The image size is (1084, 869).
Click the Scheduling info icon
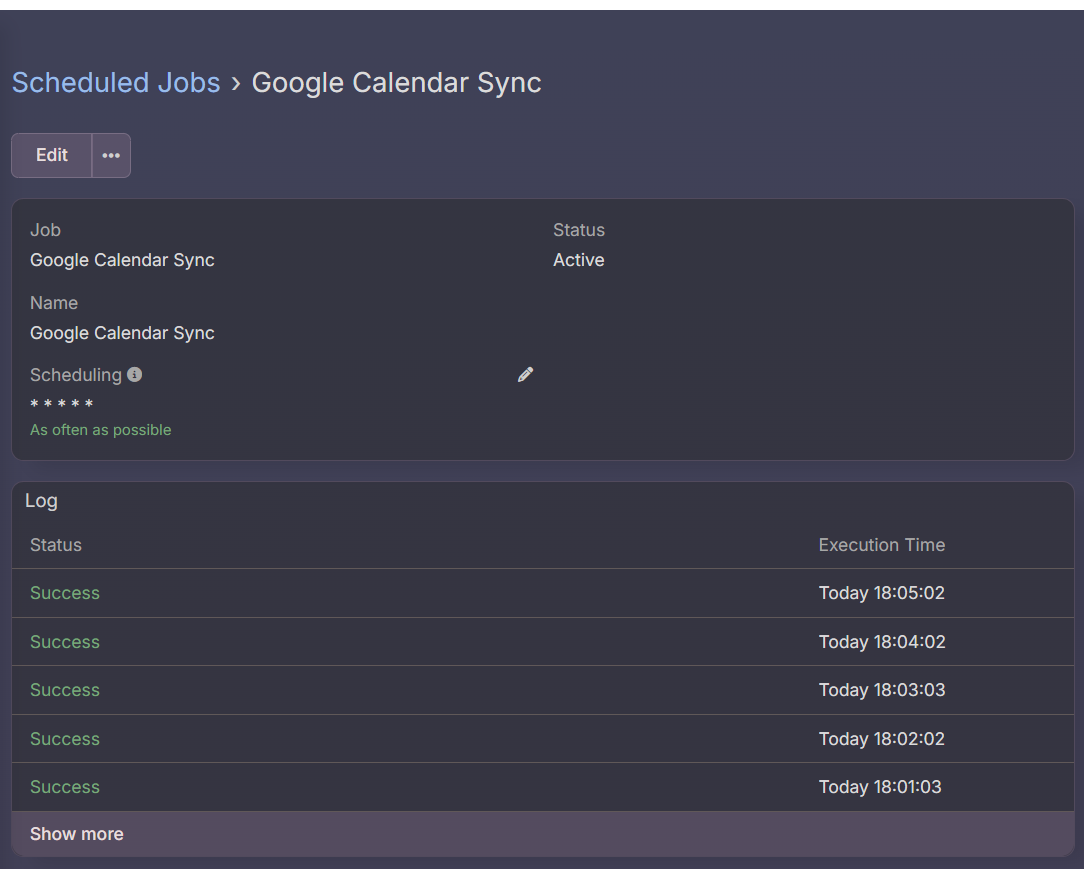click(x=135, y=375)
